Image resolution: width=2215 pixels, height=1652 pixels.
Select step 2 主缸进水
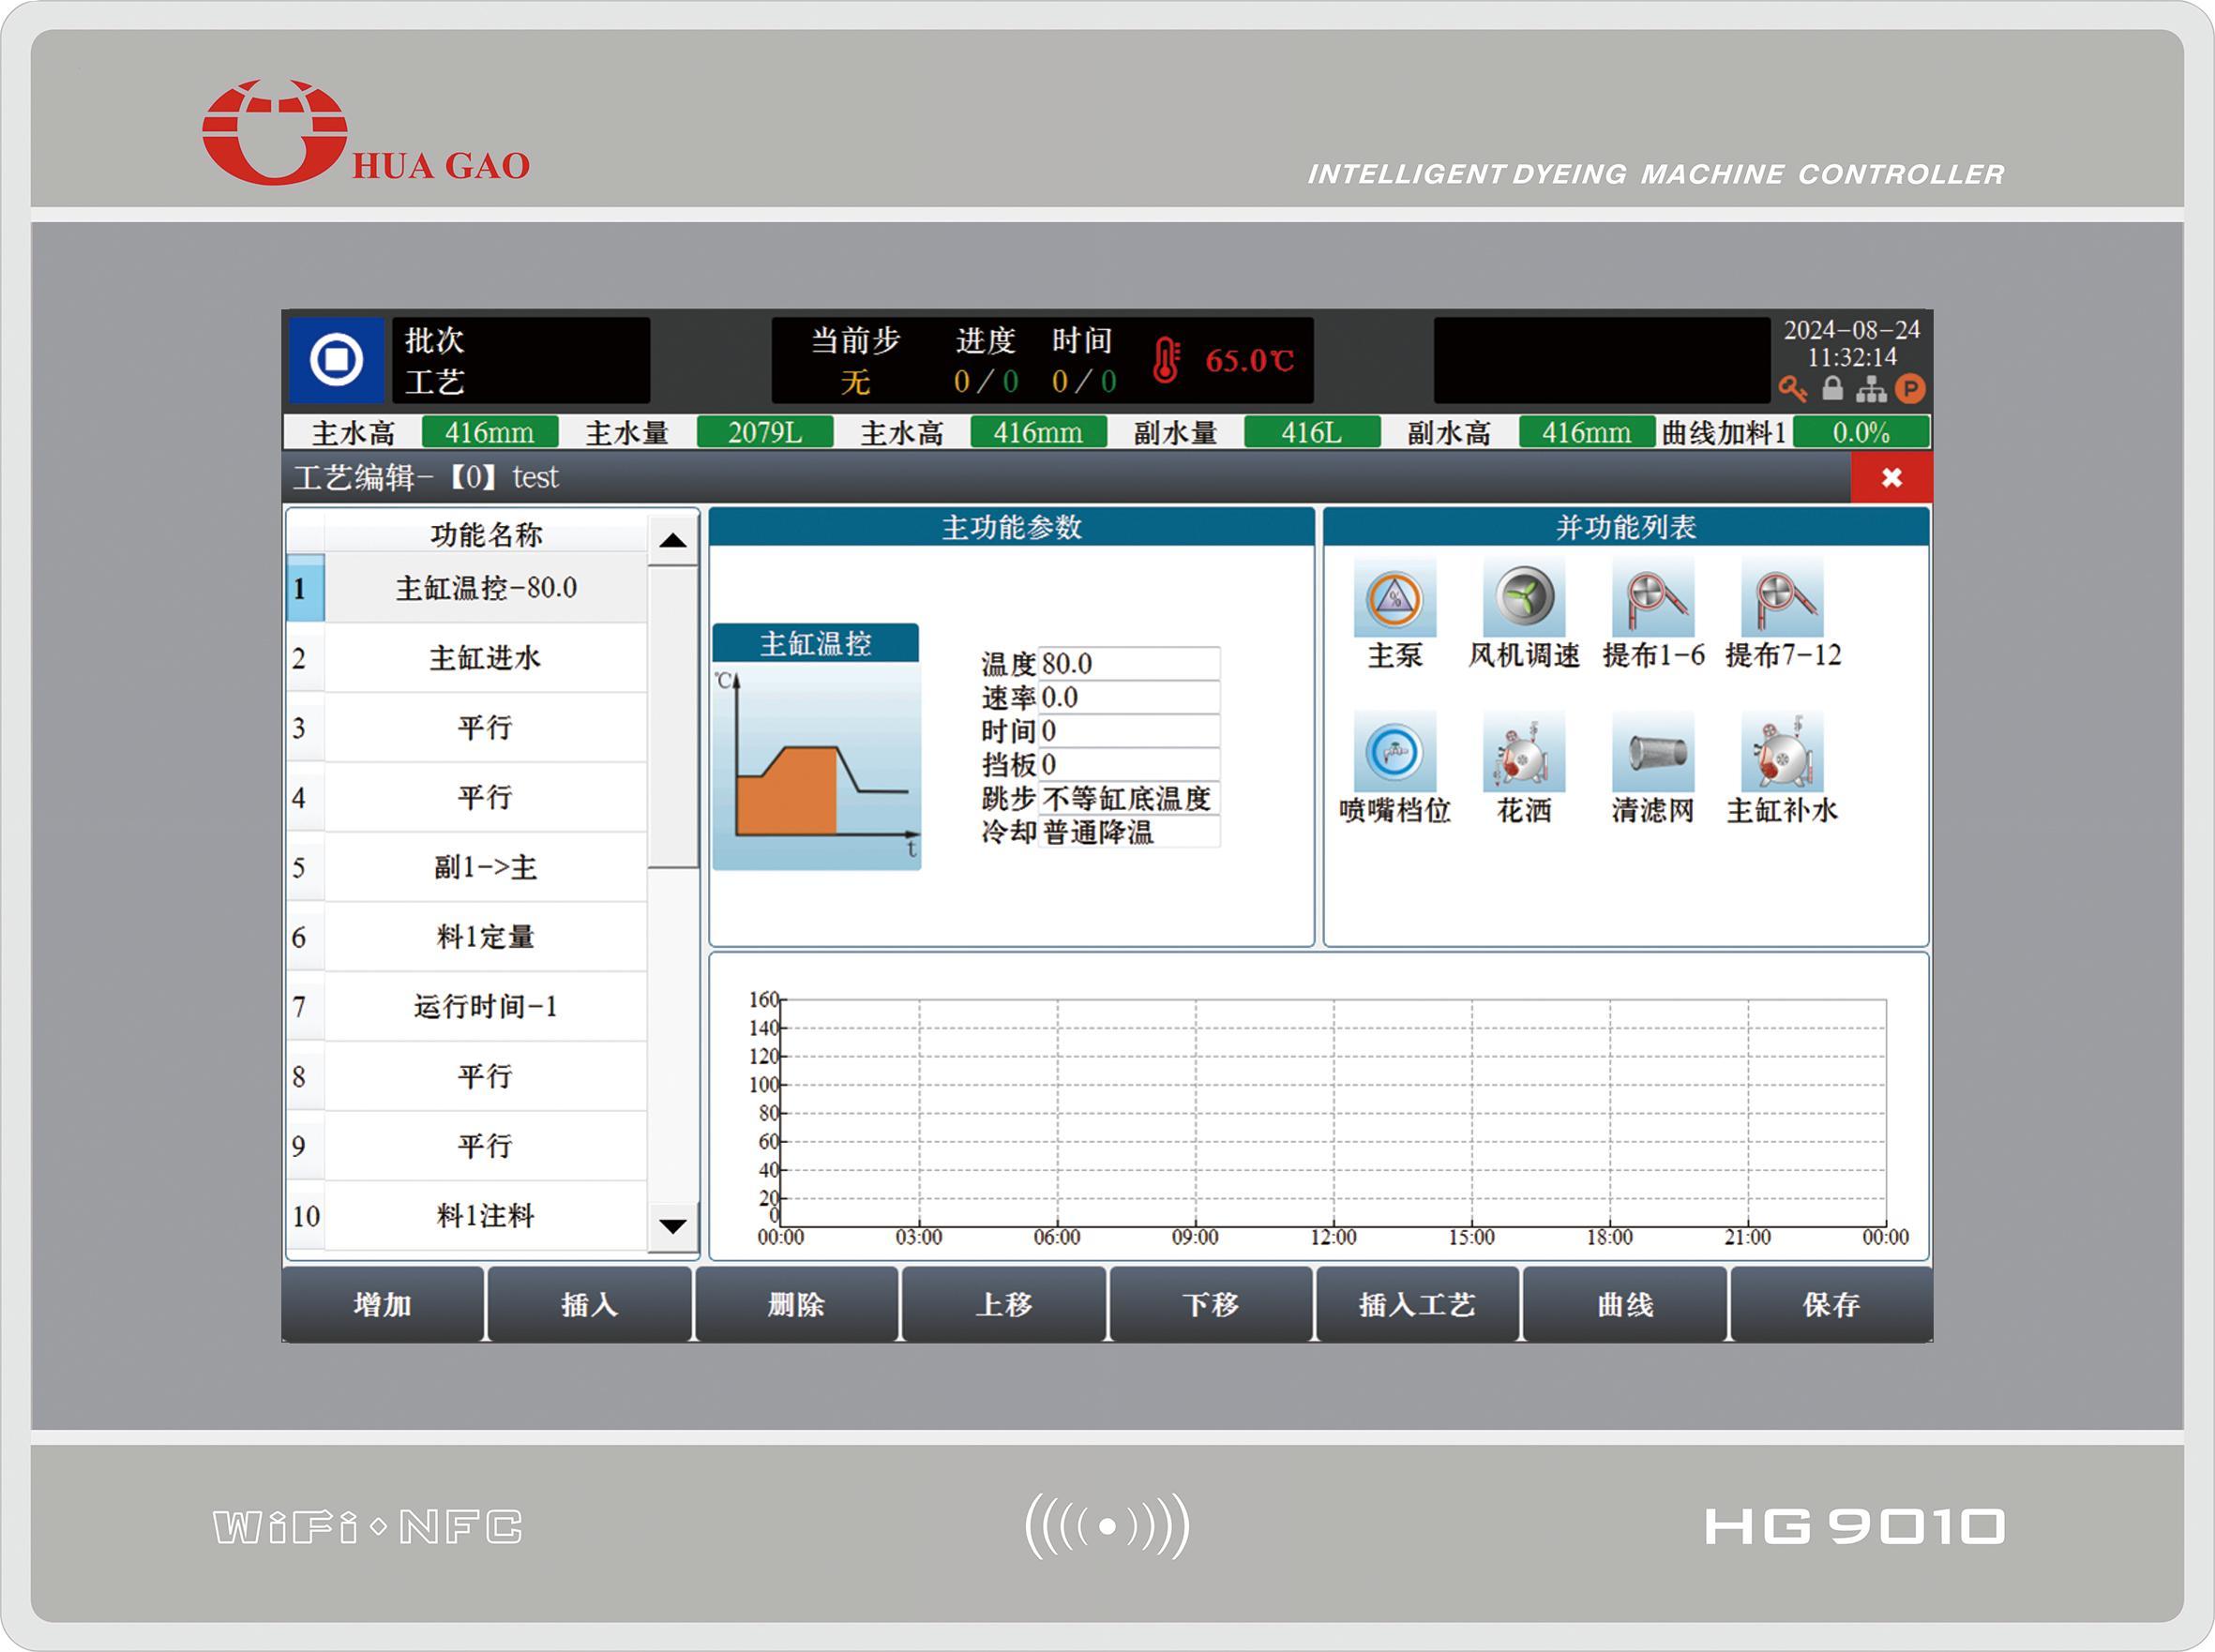(x=467, y=658)
